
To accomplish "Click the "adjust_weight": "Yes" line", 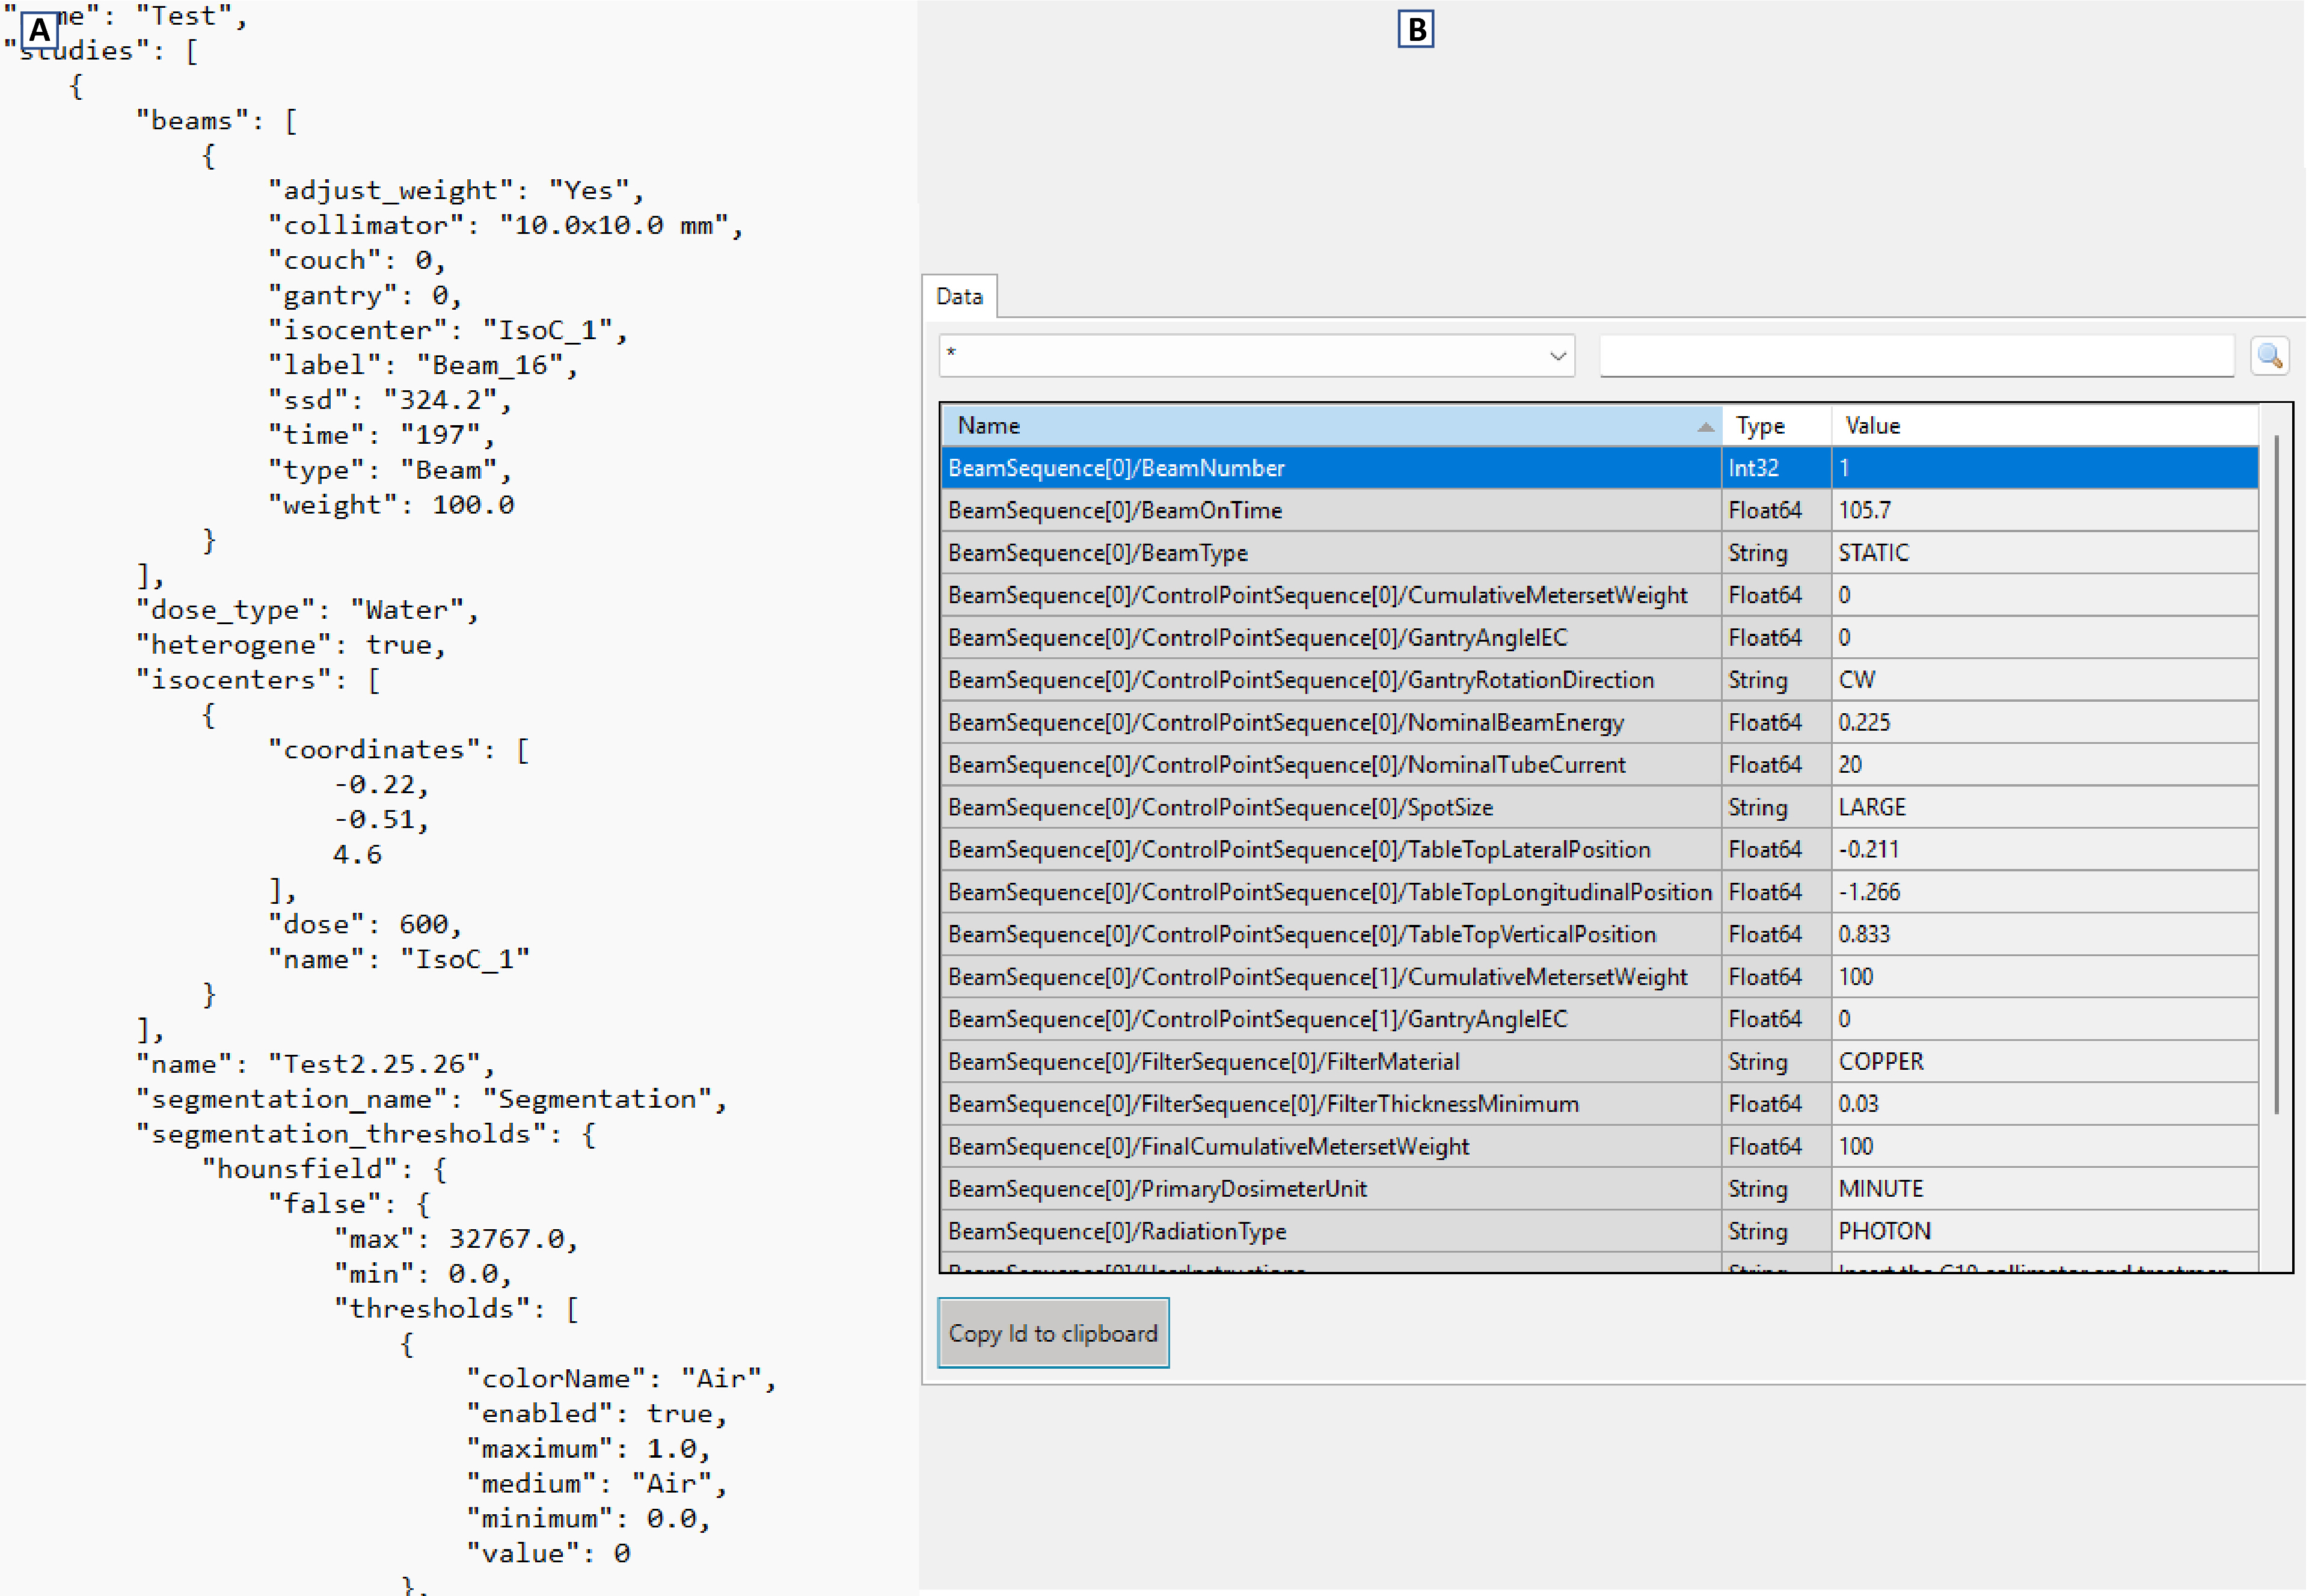I will 456,190.
